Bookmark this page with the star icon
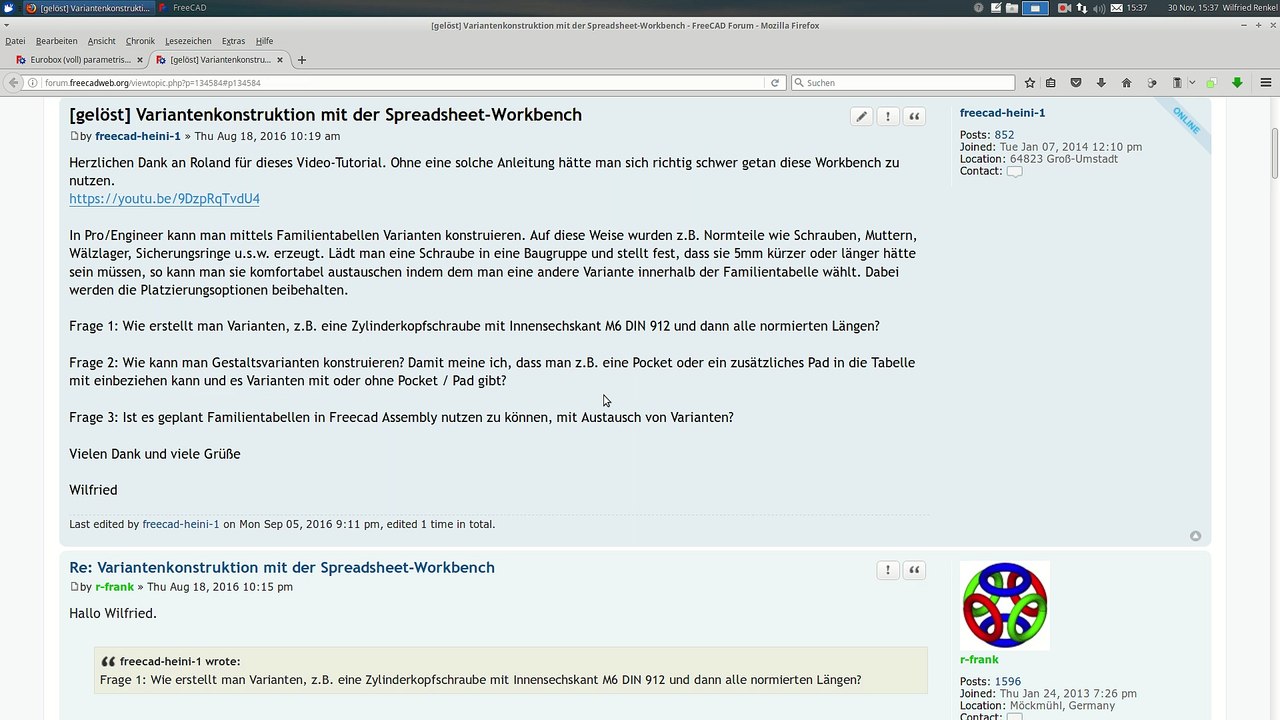The image size is (1280, 720). click(x=1030, y=83)
